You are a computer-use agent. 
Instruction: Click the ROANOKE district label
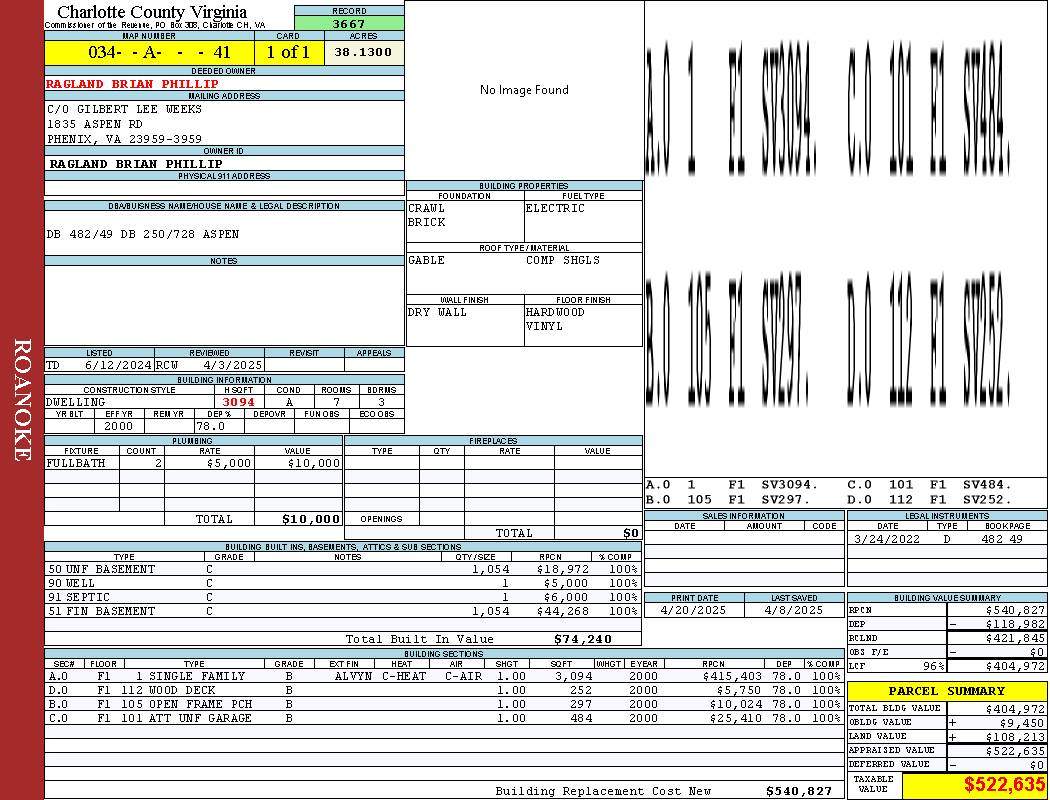click(x=22, y=400)
